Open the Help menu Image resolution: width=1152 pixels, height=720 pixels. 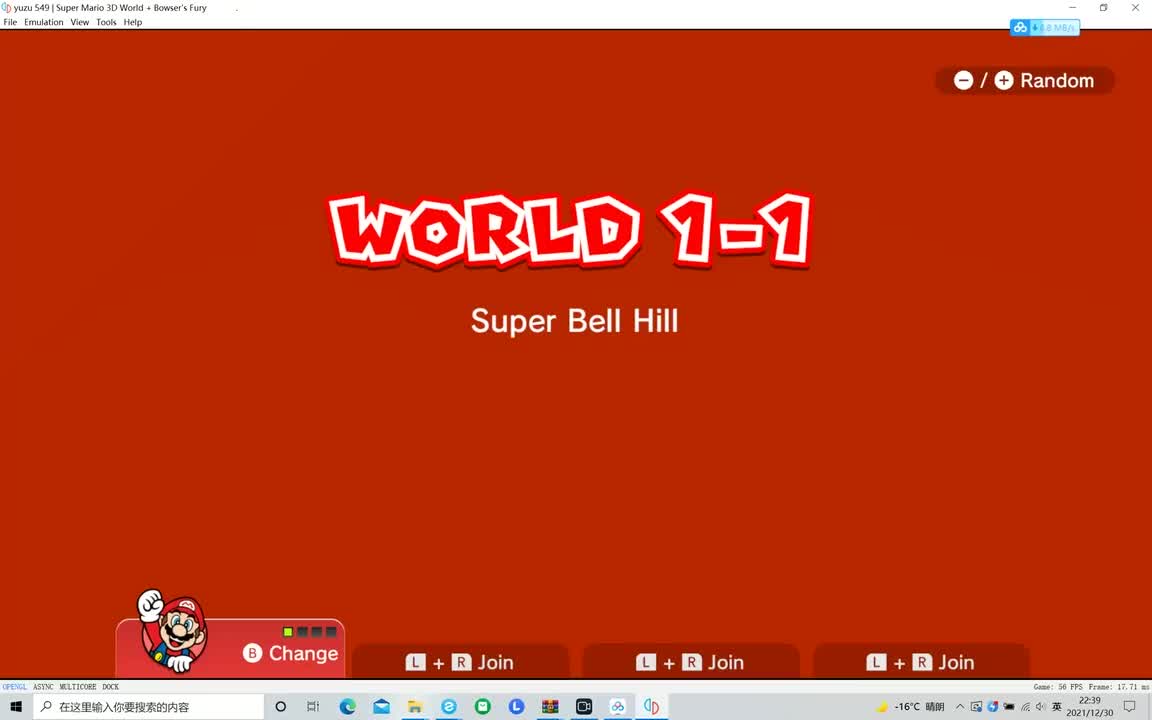133,22
